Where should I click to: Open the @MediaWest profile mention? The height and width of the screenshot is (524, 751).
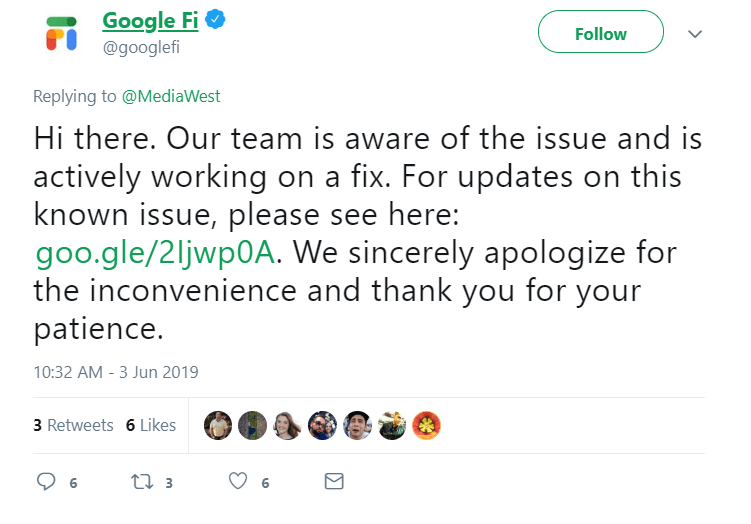coord(171,96)
